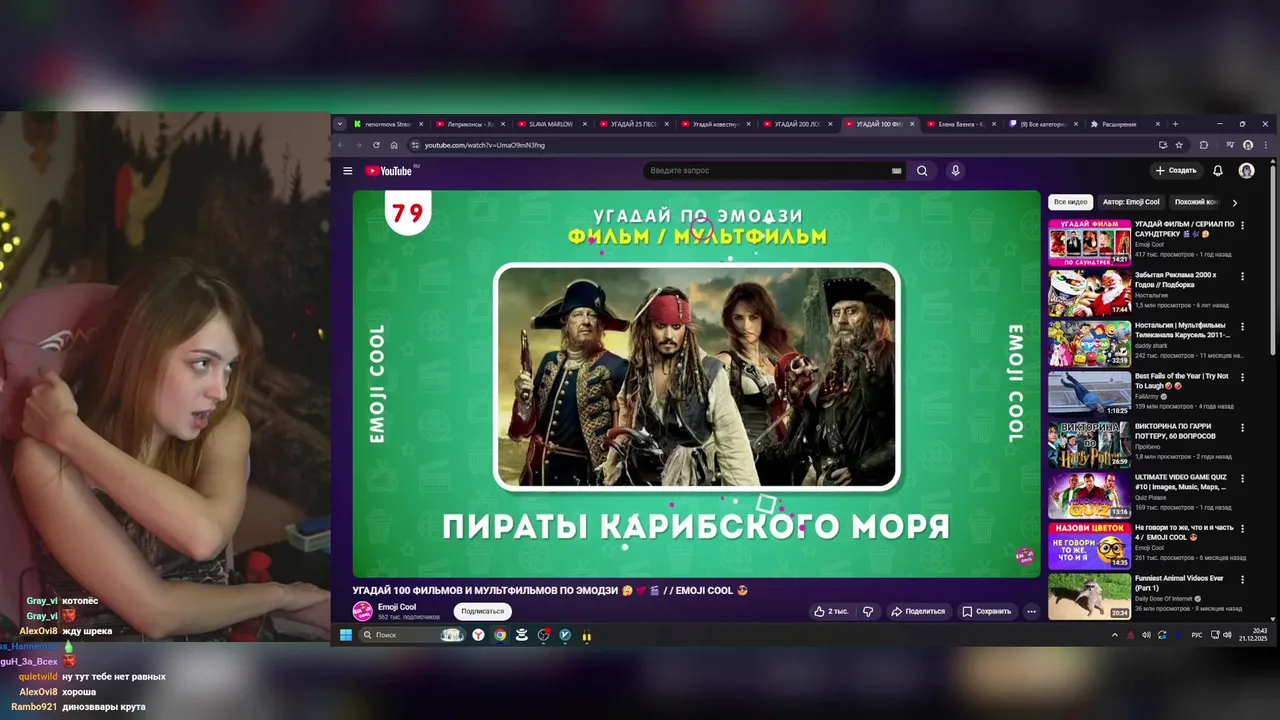Image resolution: width=1280 pixels, height=720 pixels.
Task: Click the Подписаться subscribe button
Action: click(x=483, y=611)
